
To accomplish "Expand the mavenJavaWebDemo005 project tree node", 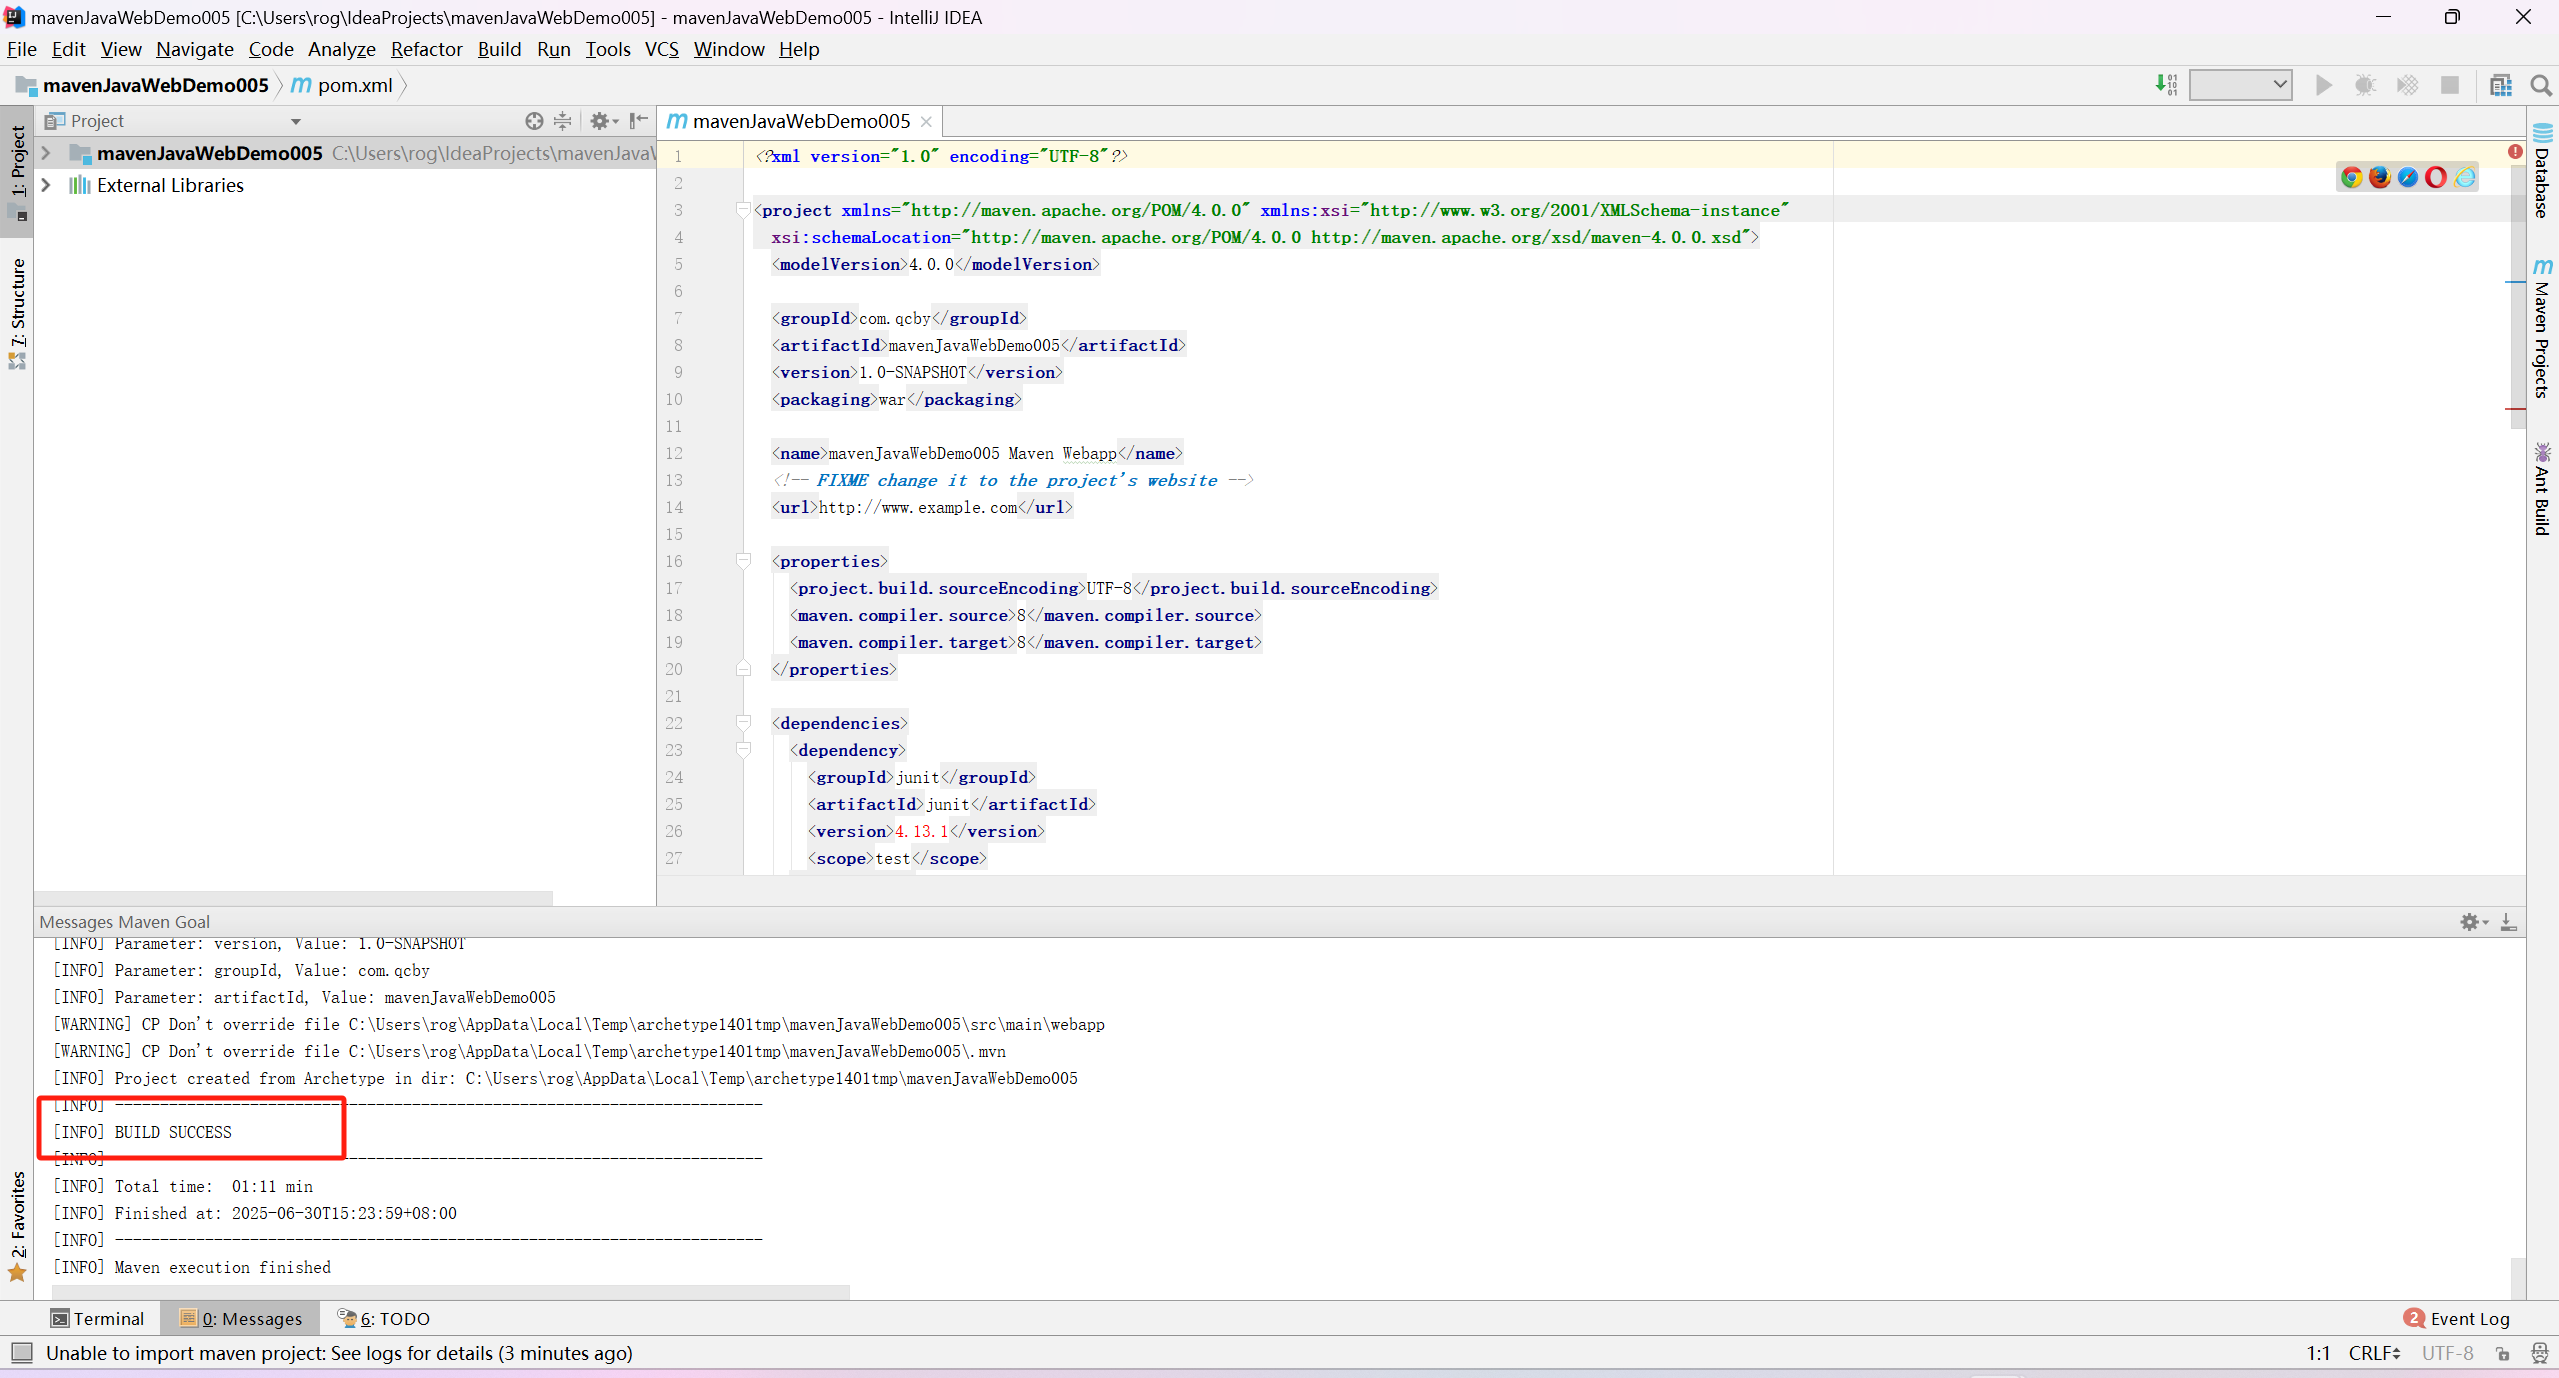I will [x=46, y=153].
